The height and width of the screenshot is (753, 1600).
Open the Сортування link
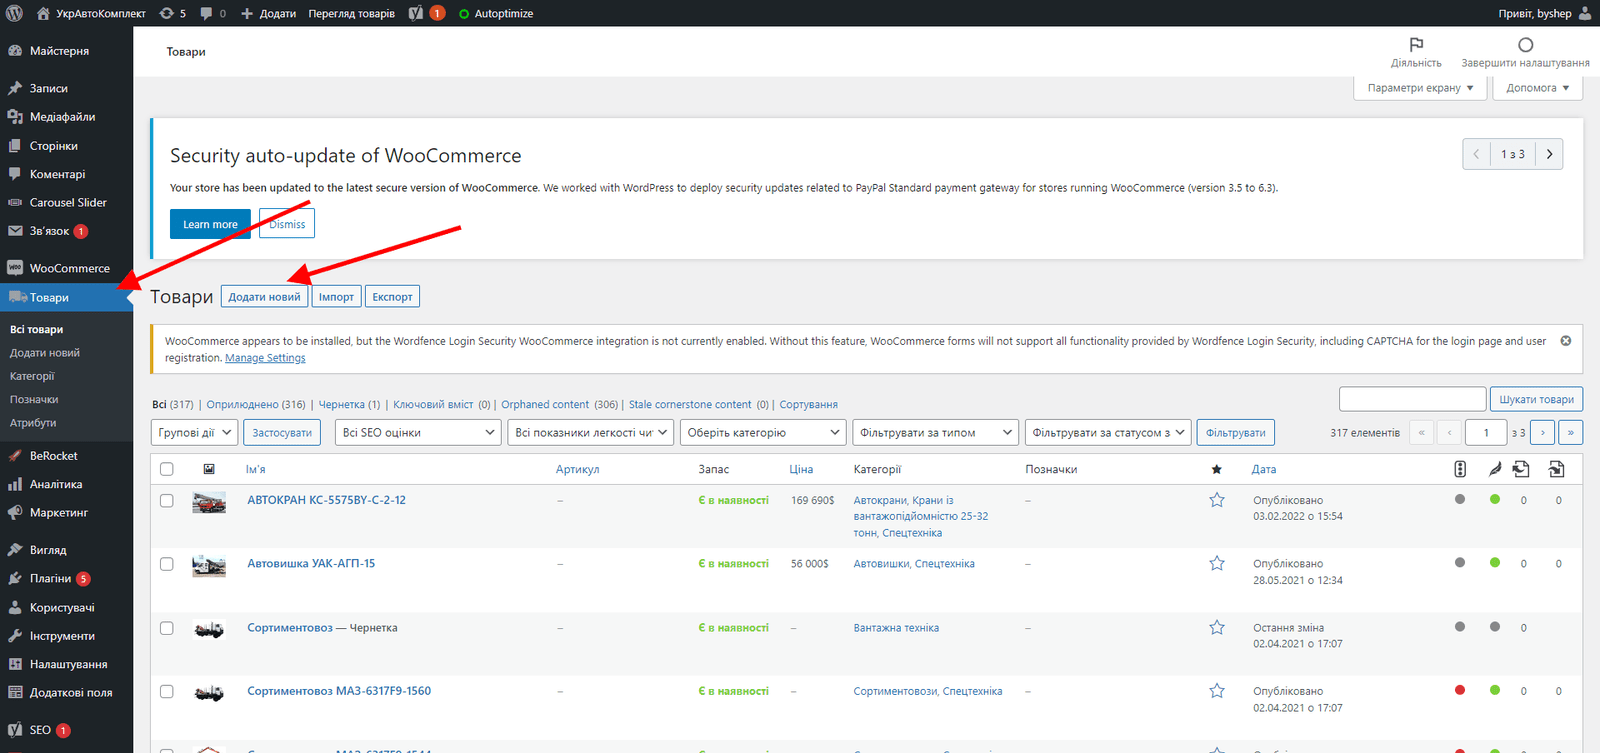[x=808, y=405]
